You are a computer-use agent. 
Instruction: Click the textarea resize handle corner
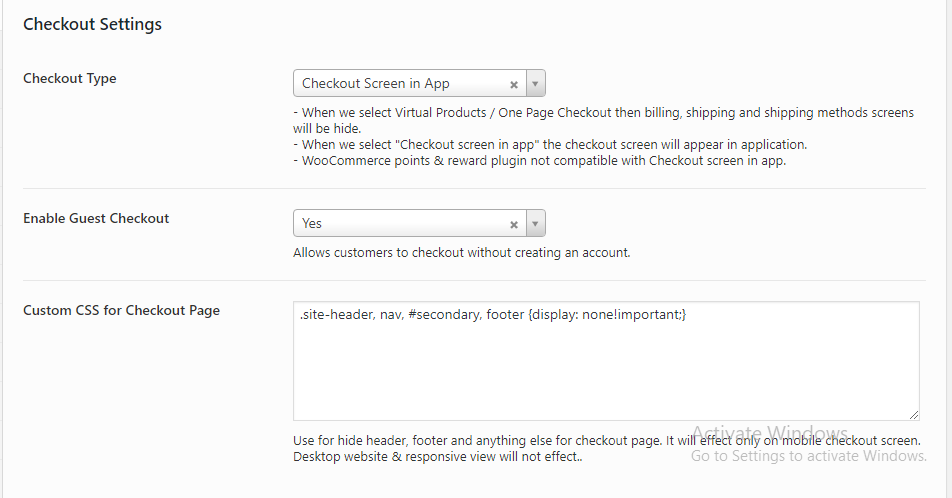(x=914, y=415)
